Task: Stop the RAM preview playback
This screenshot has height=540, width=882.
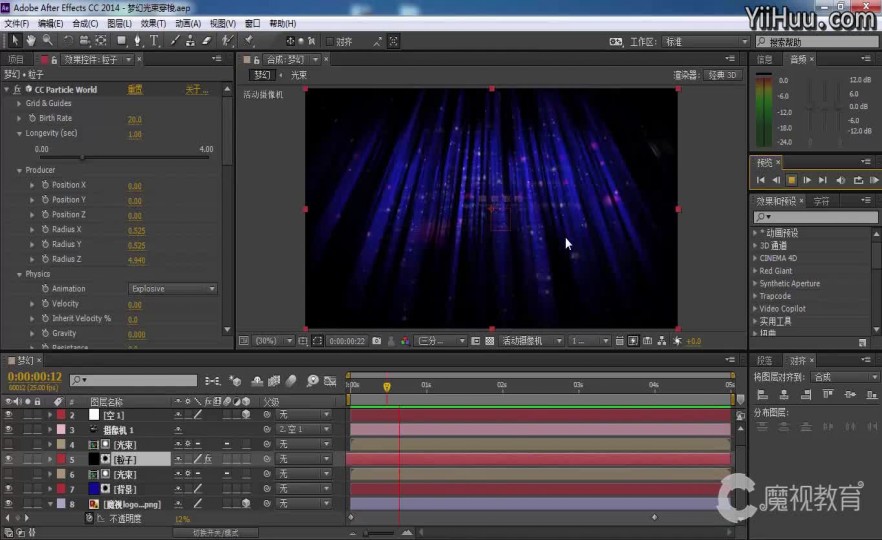Action: click(791, 180)
